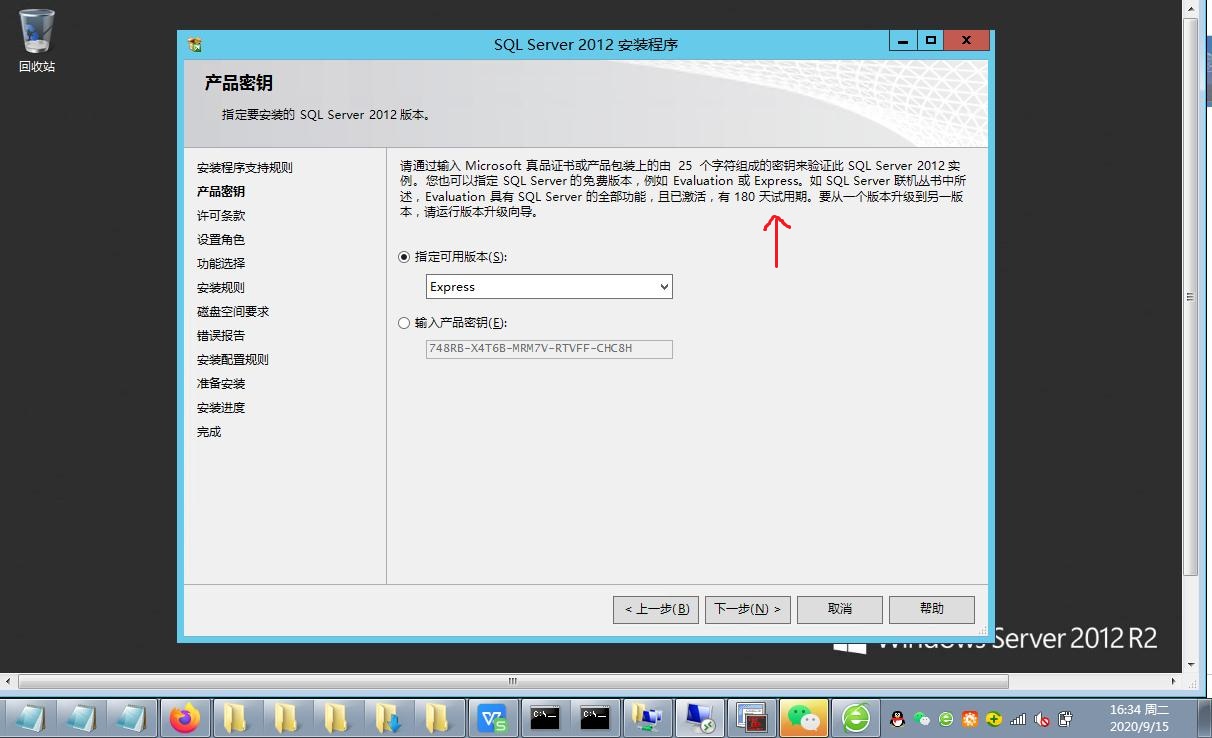Image resolution: width=1212 pixels, height=738 pixels.
Task: Select 许可条款 in the step list
Action: pos(221,216)
